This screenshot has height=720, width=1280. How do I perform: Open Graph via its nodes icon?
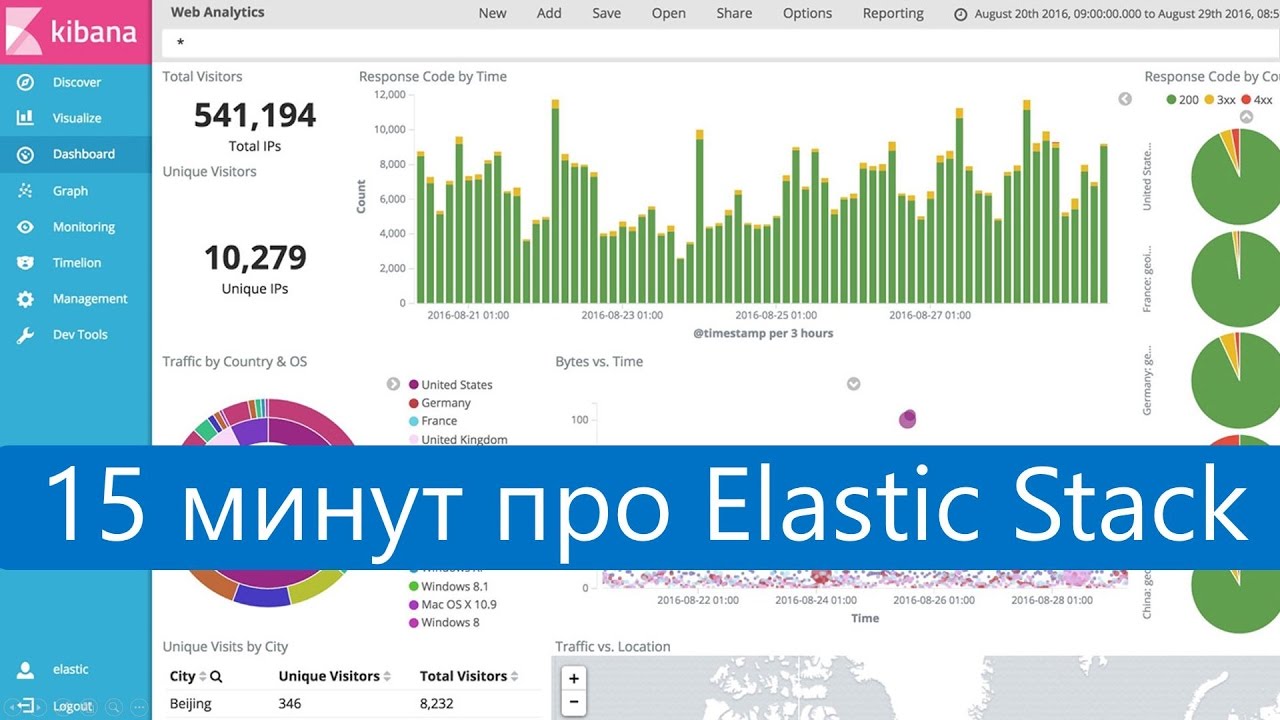click(x=25, y=190)
